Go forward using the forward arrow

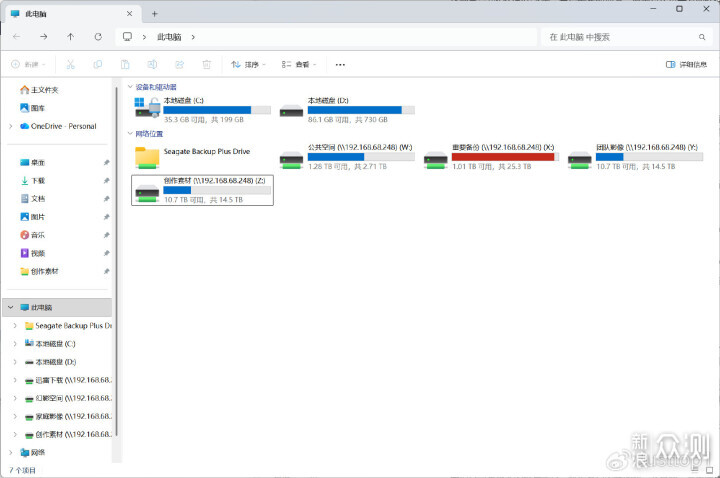[x=44, y=37]
